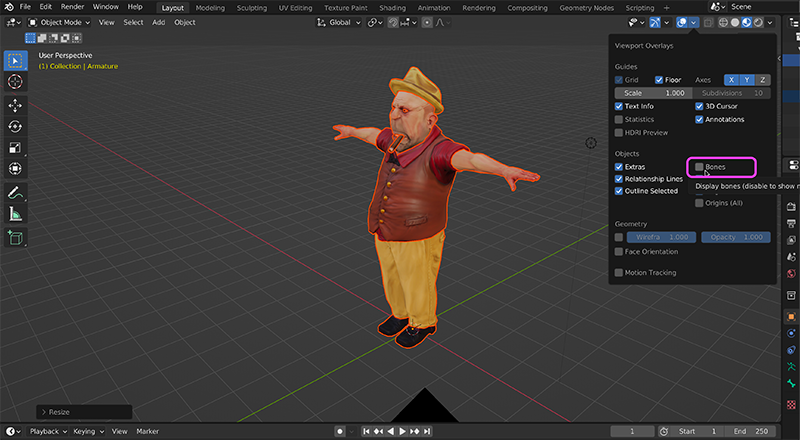Select the first selection mode icon (Set)

click(x=31, y=38)
